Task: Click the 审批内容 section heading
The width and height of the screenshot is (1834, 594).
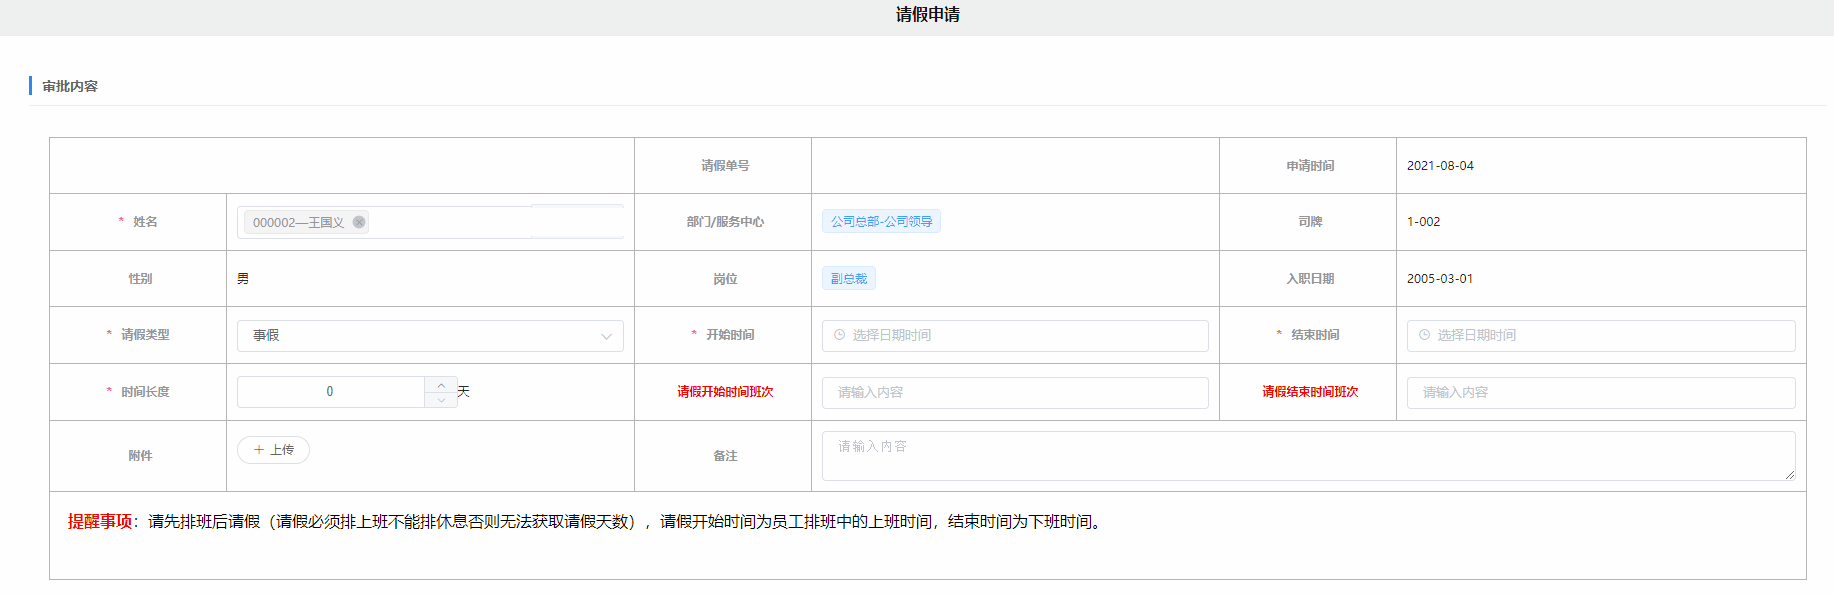Action: pyautogui.click(x=70, y=86)
